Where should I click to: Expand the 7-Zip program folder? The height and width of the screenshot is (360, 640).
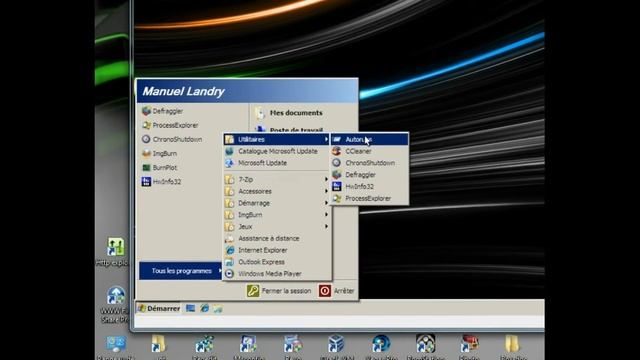point(277,180)
